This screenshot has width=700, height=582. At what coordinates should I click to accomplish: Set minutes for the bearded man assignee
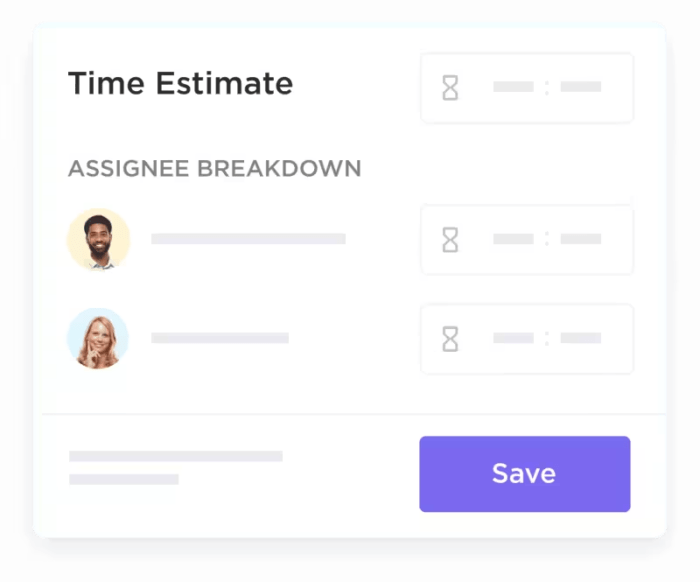[x=581, y=240]
